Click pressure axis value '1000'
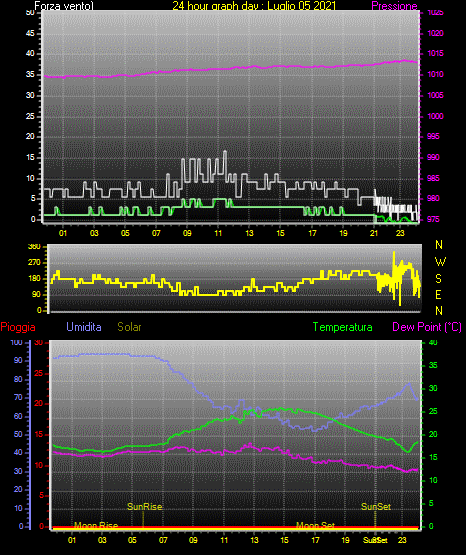Image resolution: width=466 pixels, height=555 pixels. [x=435, y=116]
